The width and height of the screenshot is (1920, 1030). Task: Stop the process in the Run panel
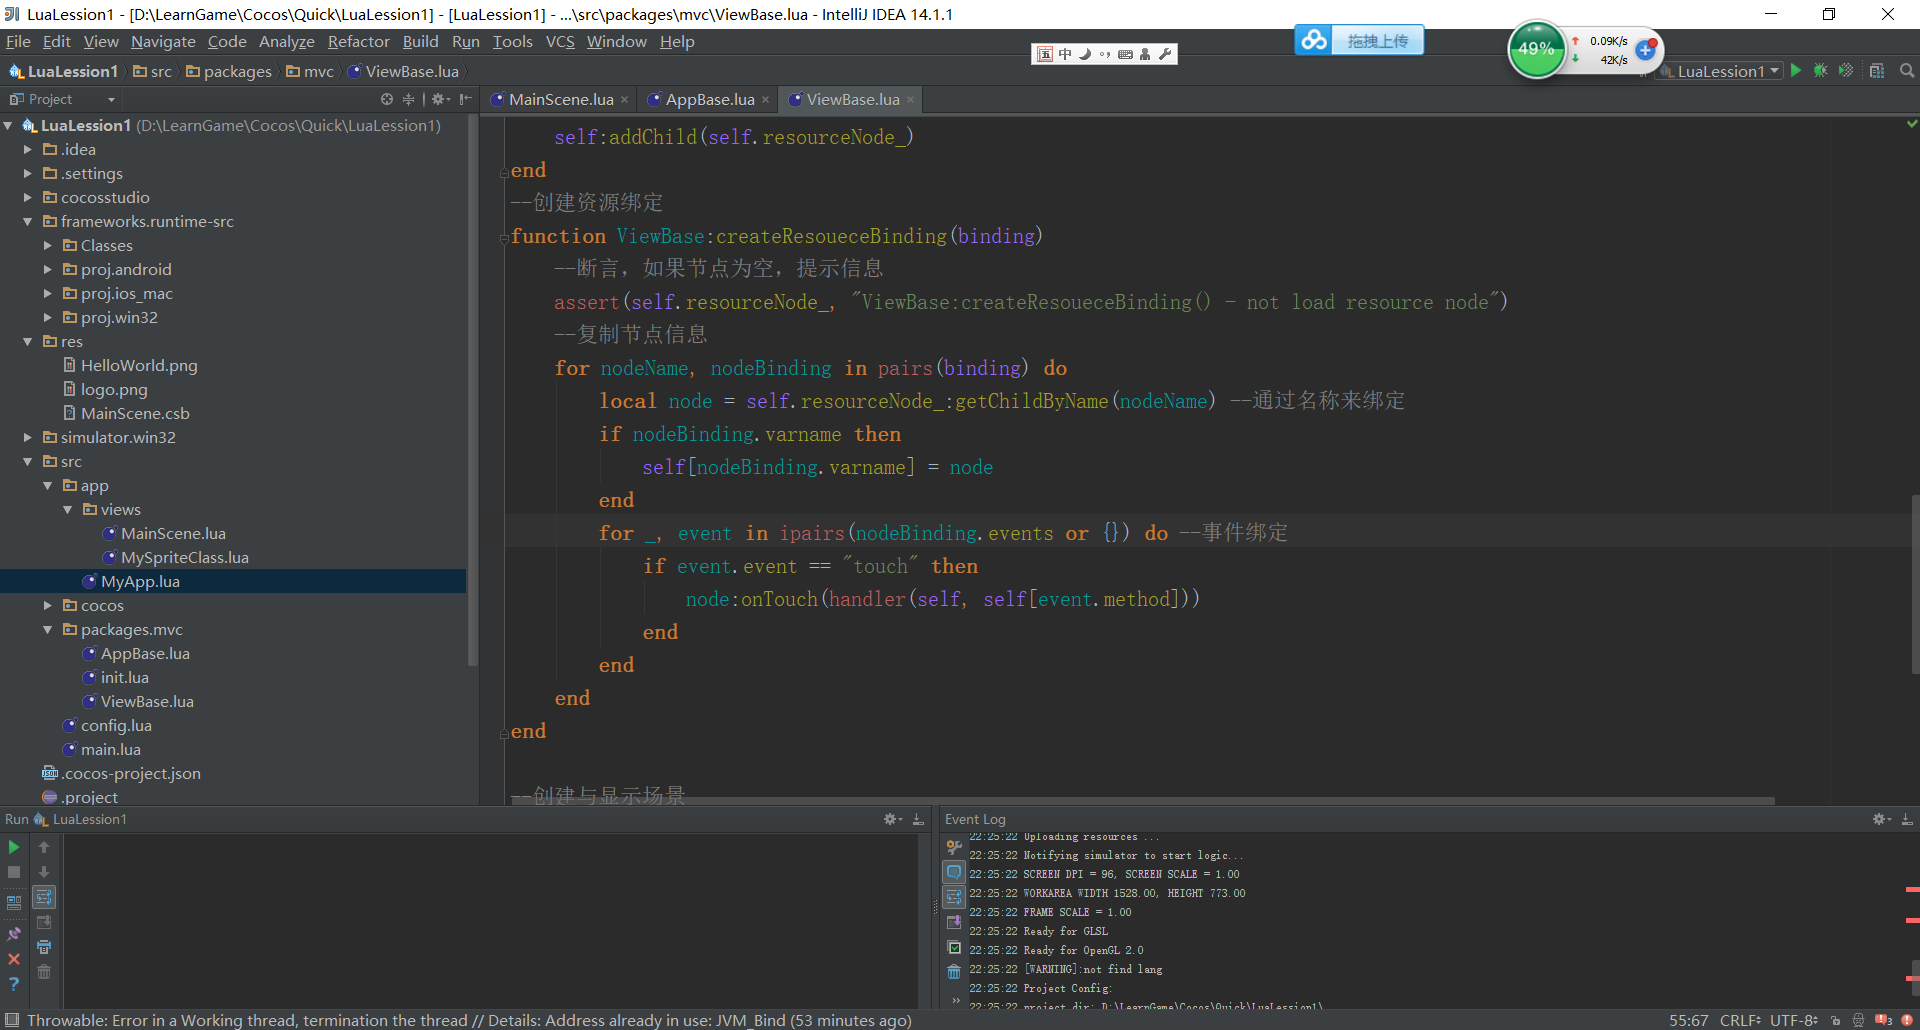tap(14, 872)
